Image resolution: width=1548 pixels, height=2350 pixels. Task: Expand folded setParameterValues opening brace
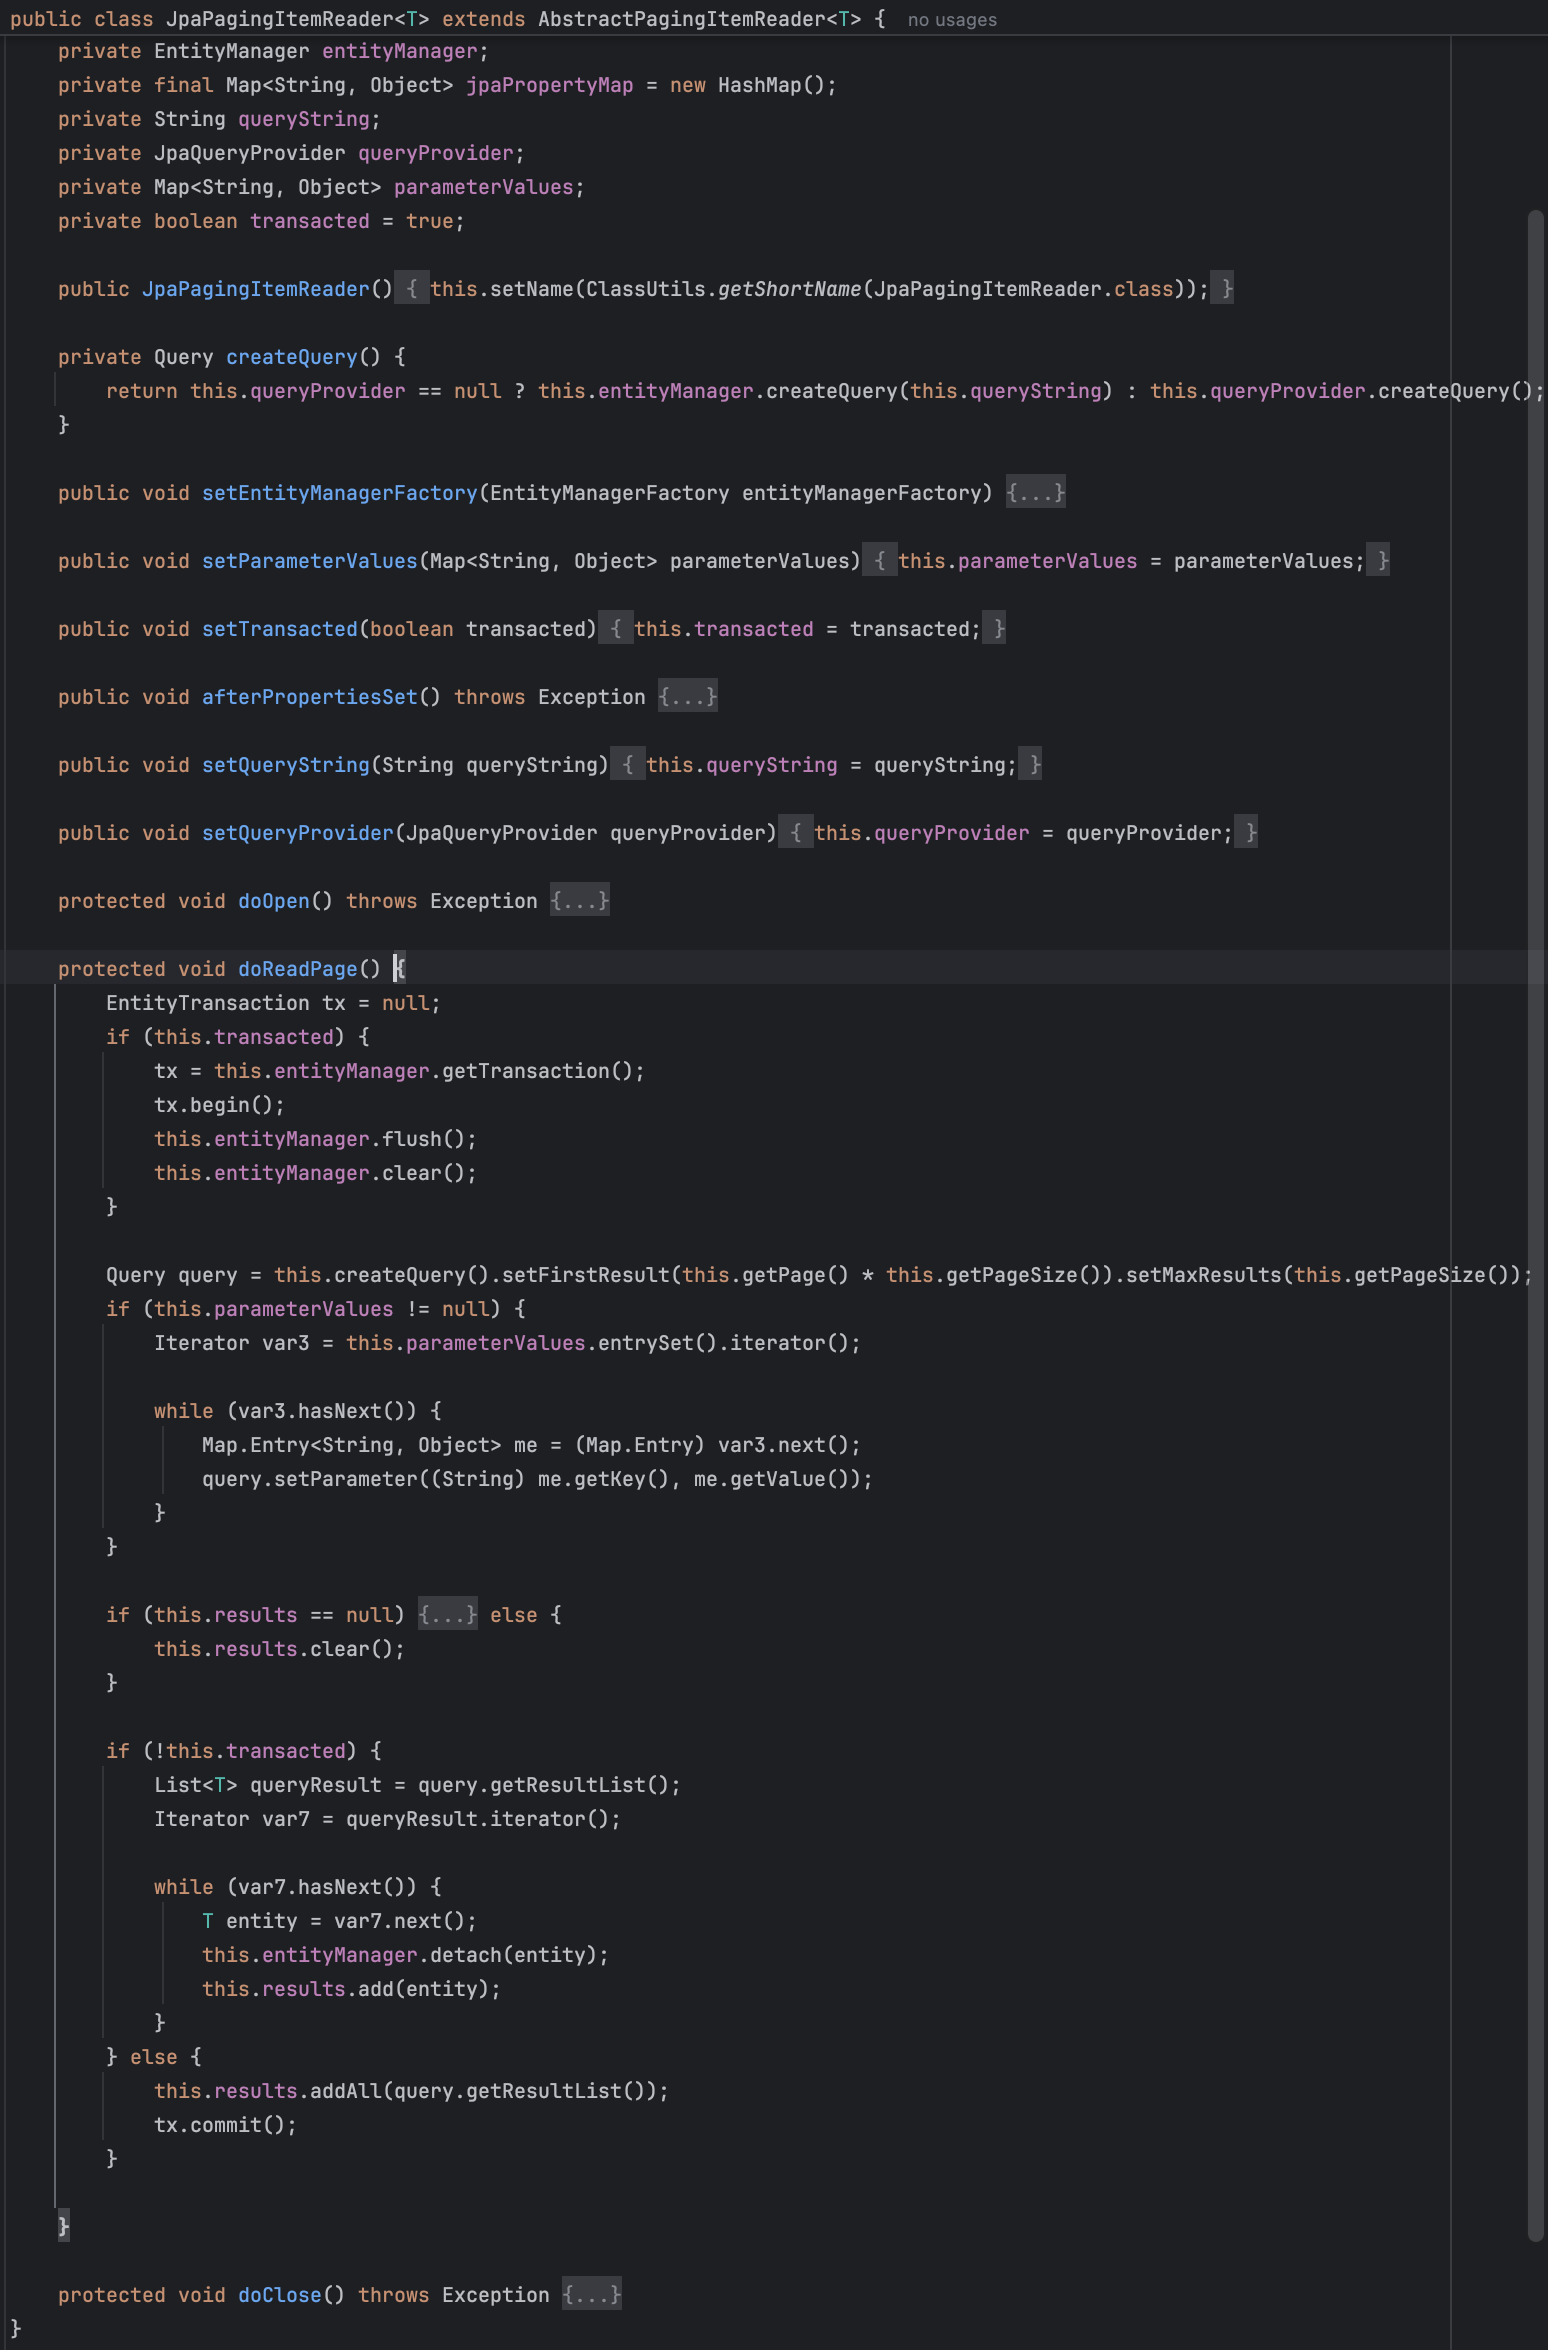[879, 561]
